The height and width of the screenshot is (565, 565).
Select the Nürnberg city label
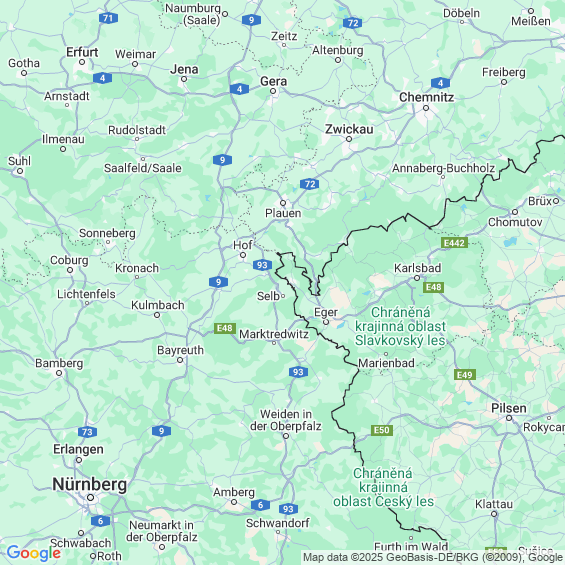89,484
